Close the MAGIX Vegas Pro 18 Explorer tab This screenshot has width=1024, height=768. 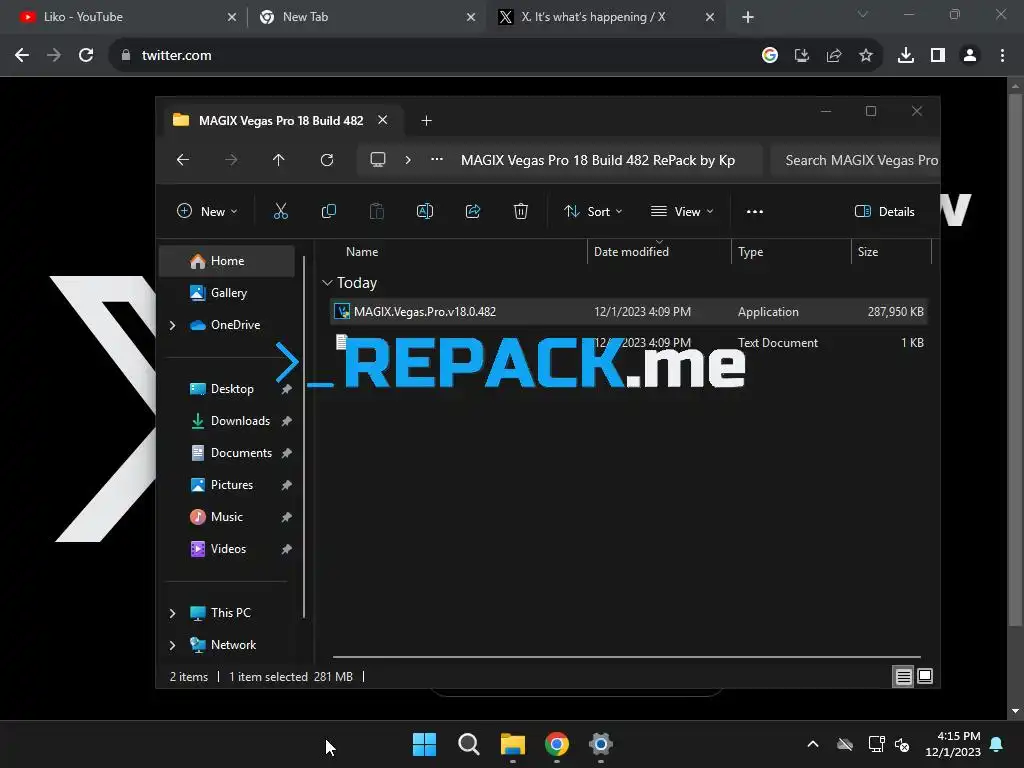click(x=383, y=120)
